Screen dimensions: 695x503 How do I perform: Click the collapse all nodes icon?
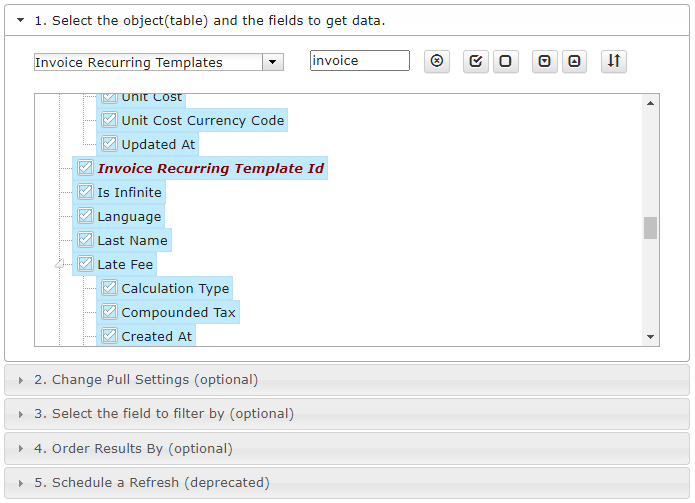click(x=574, y=61)
